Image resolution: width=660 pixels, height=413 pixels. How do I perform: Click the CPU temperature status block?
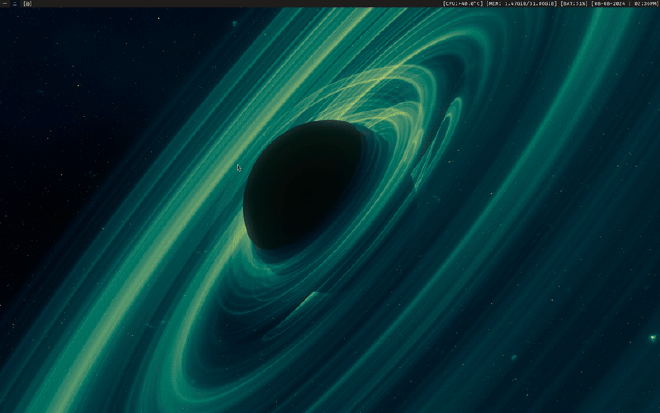click(463, 4)
